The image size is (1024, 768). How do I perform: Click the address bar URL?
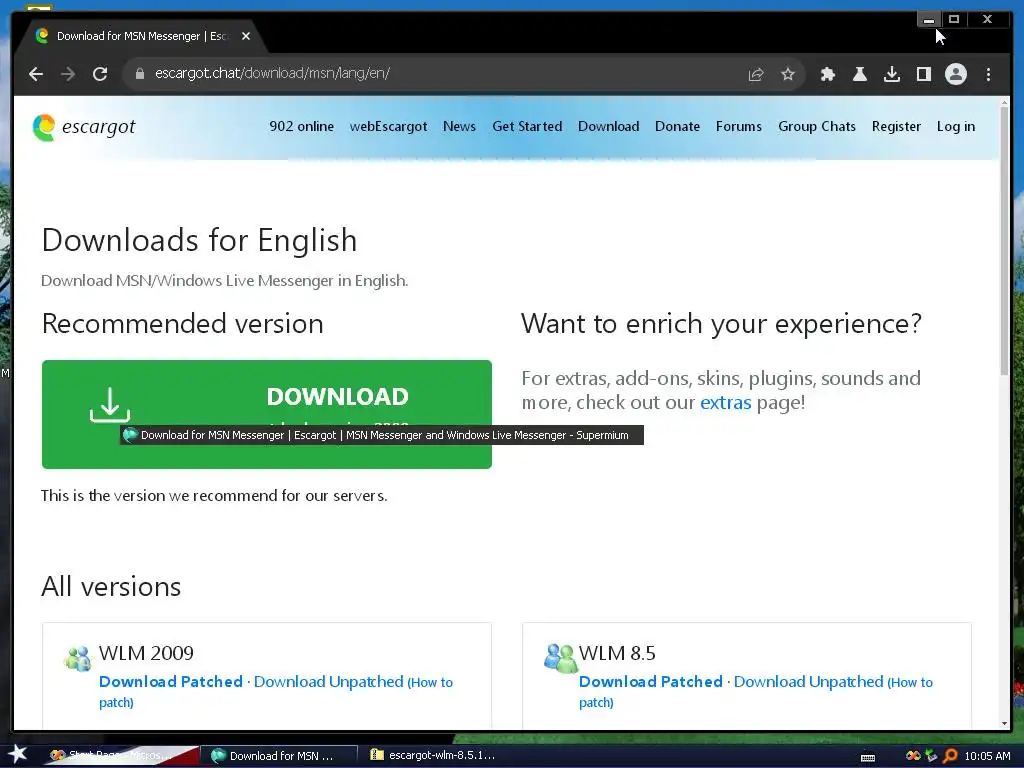(272, 73)
